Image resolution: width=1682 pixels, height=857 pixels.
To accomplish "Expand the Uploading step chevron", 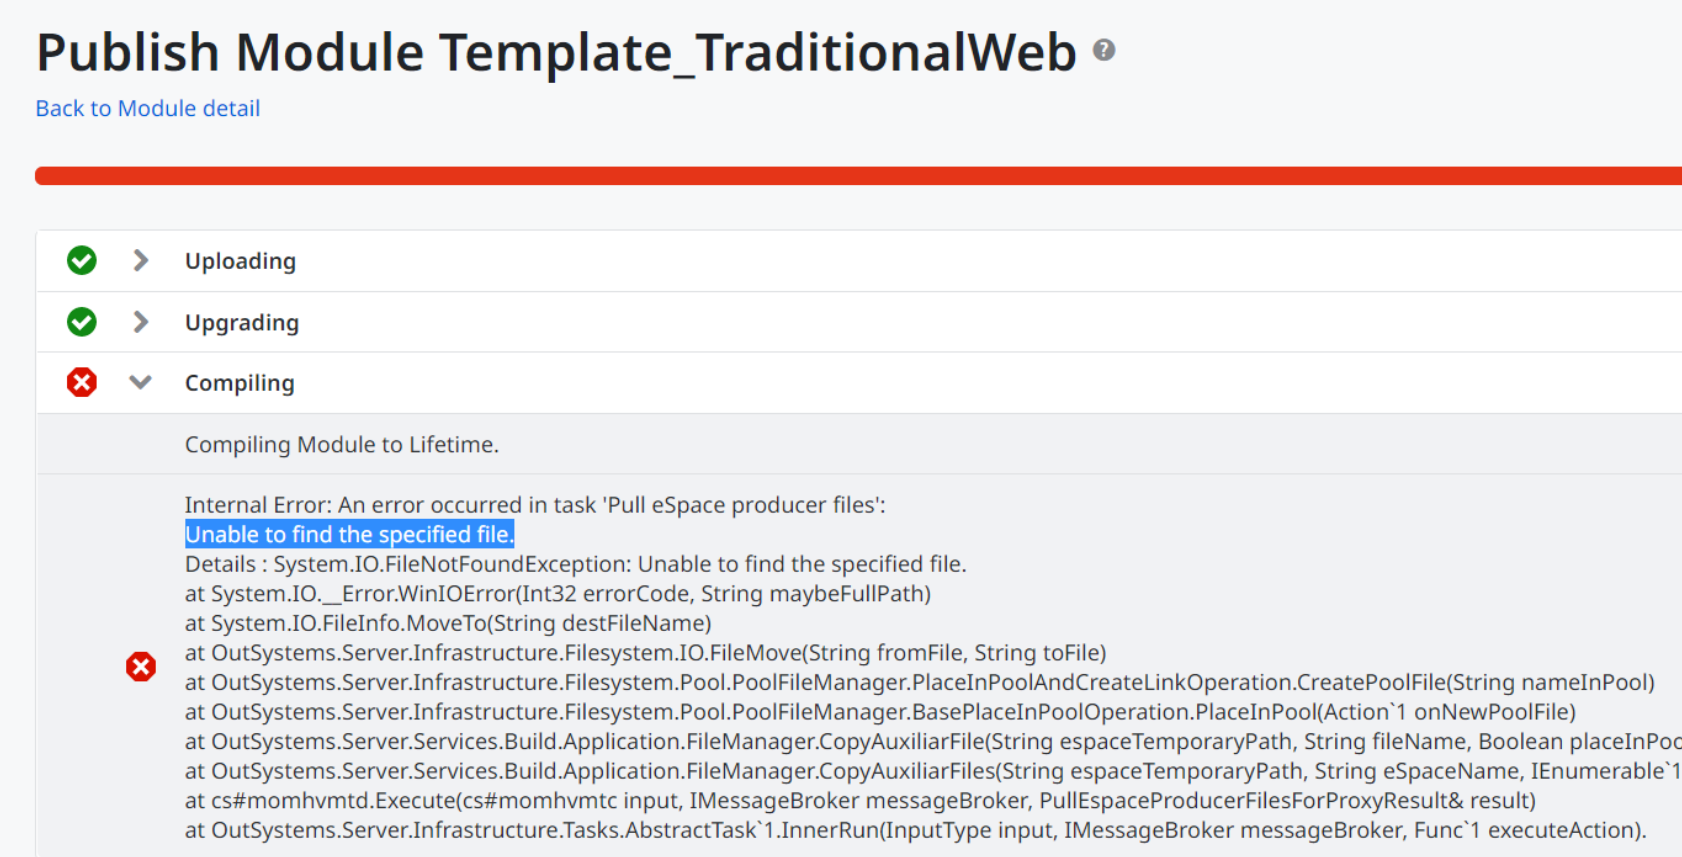I will point(141,261).
